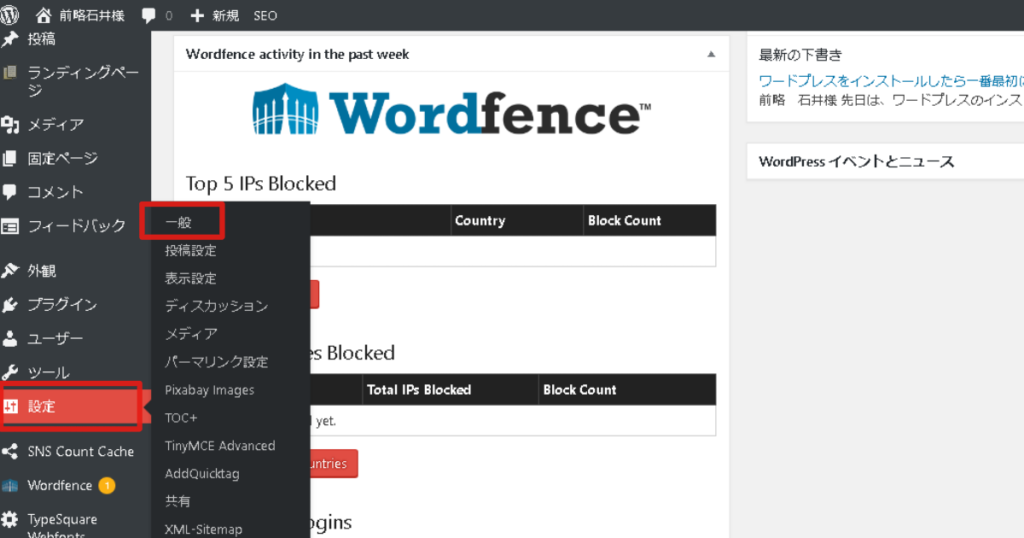
Task: Click the 外観 paintbrush icon
Action: (x=10, y=270)
